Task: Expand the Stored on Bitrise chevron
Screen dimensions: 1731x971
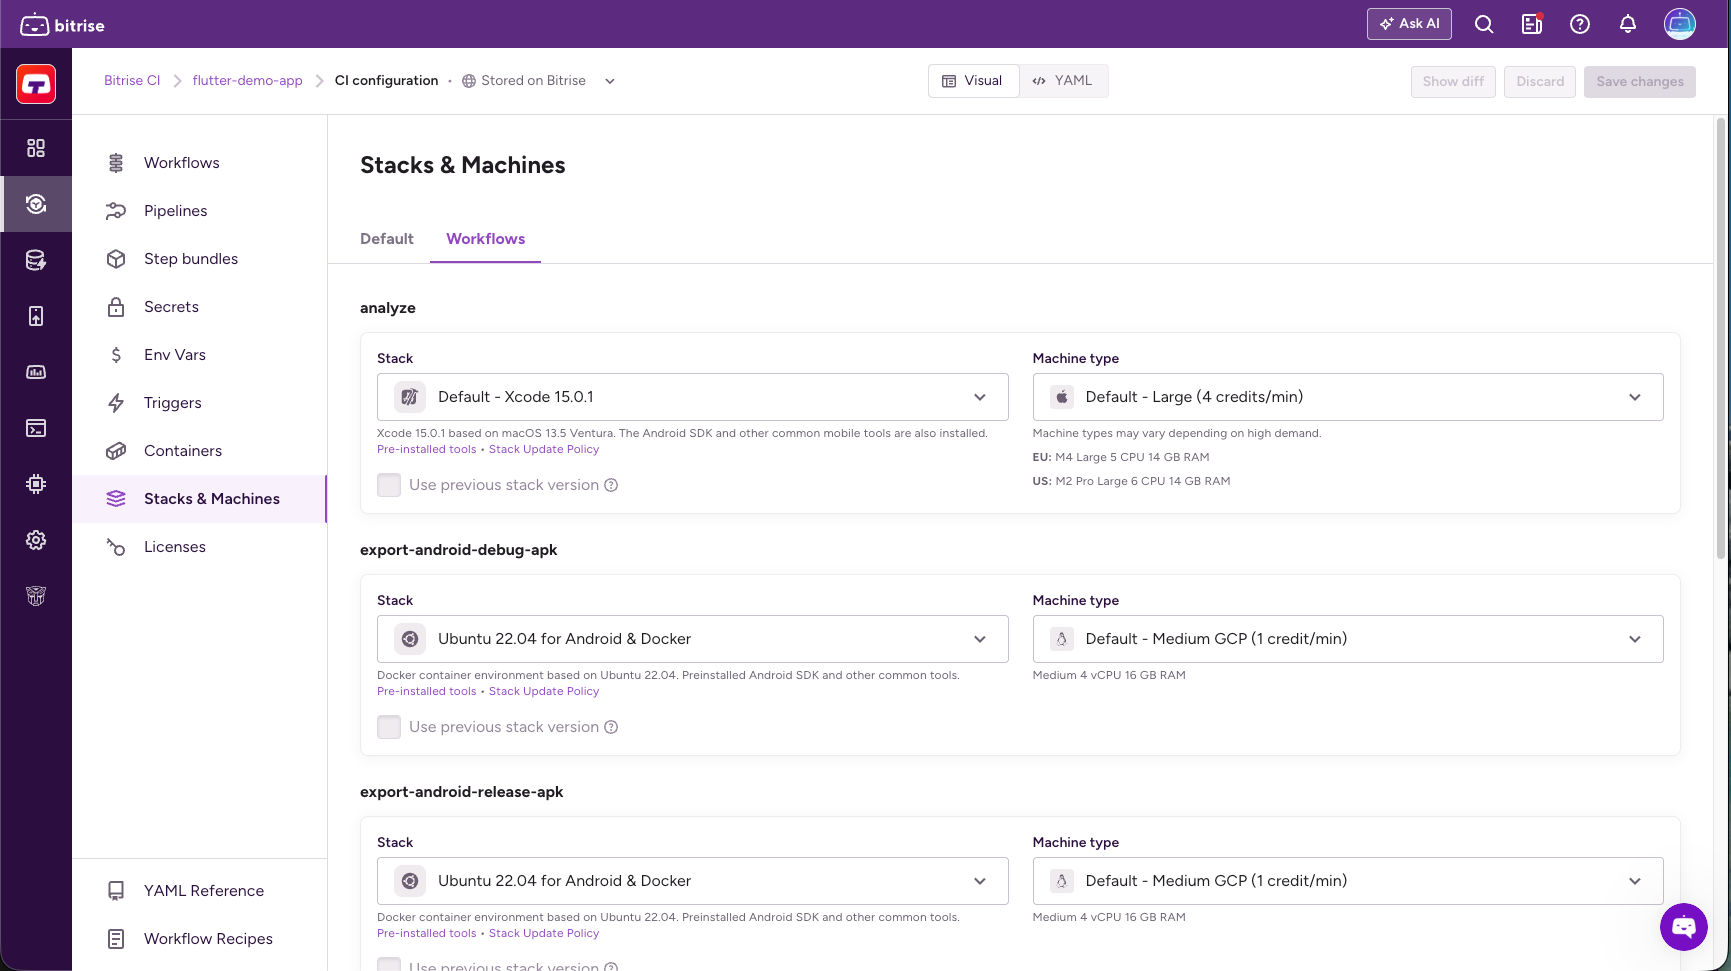Action: click(x=610, y=81)
